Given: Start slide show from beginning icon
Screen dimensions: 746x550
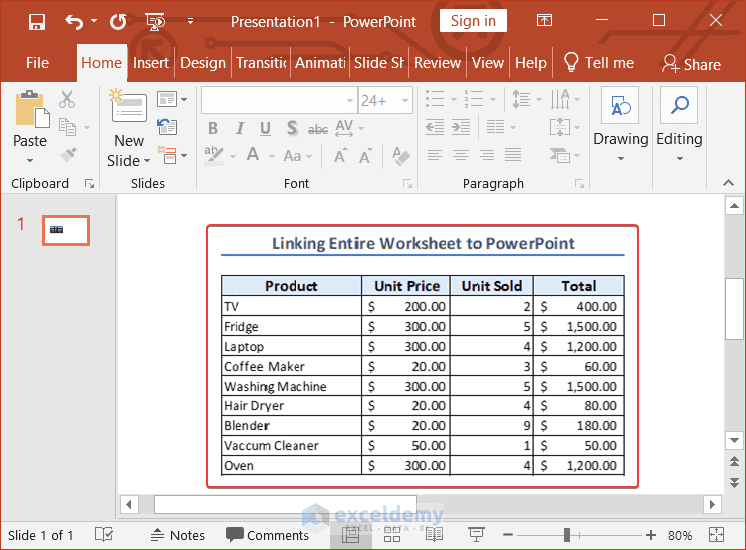Looking at the screenshot, I should (x=155, y=21).
